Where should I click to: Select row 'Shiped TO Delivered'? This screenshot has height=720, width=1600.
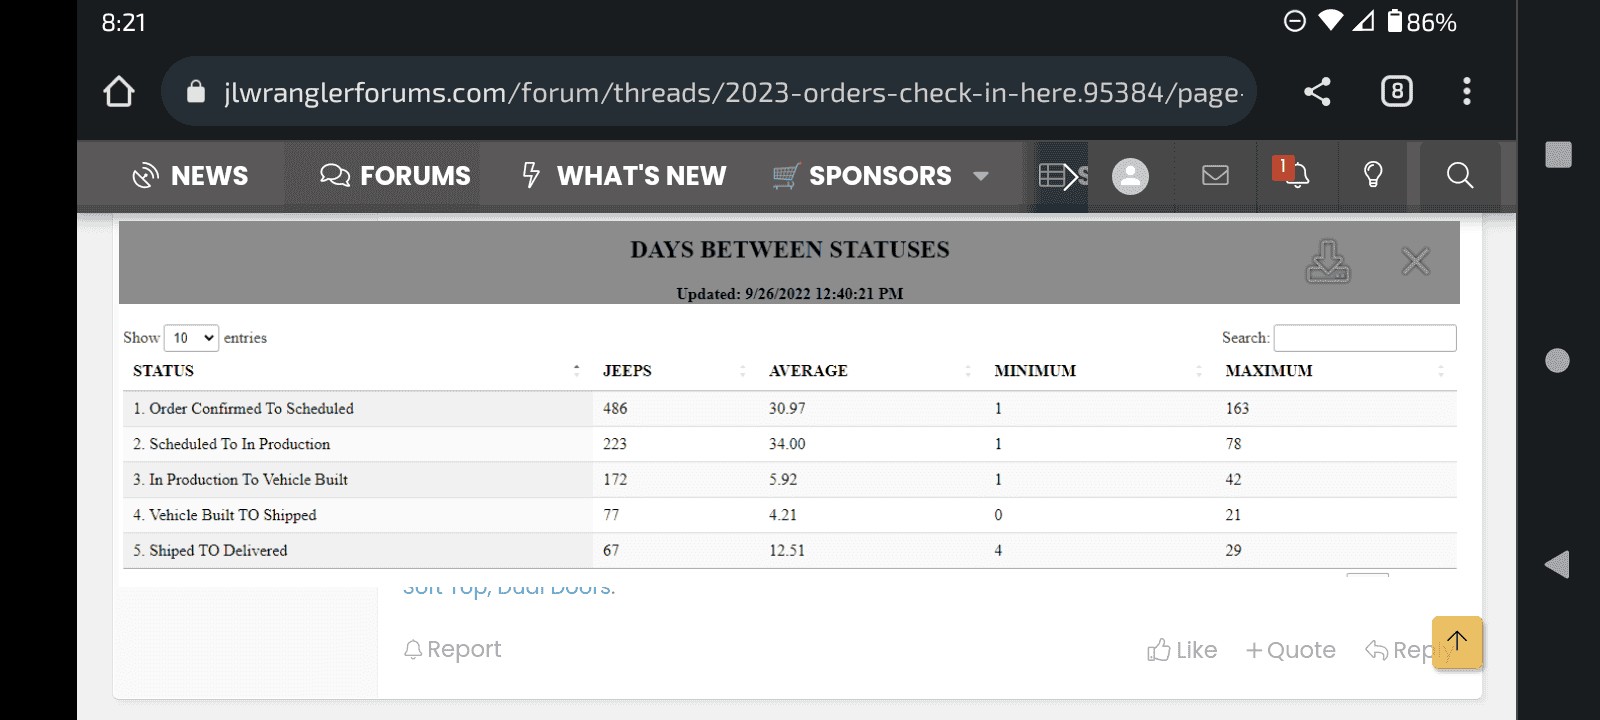pyautogui.click(x=790, y=551)
